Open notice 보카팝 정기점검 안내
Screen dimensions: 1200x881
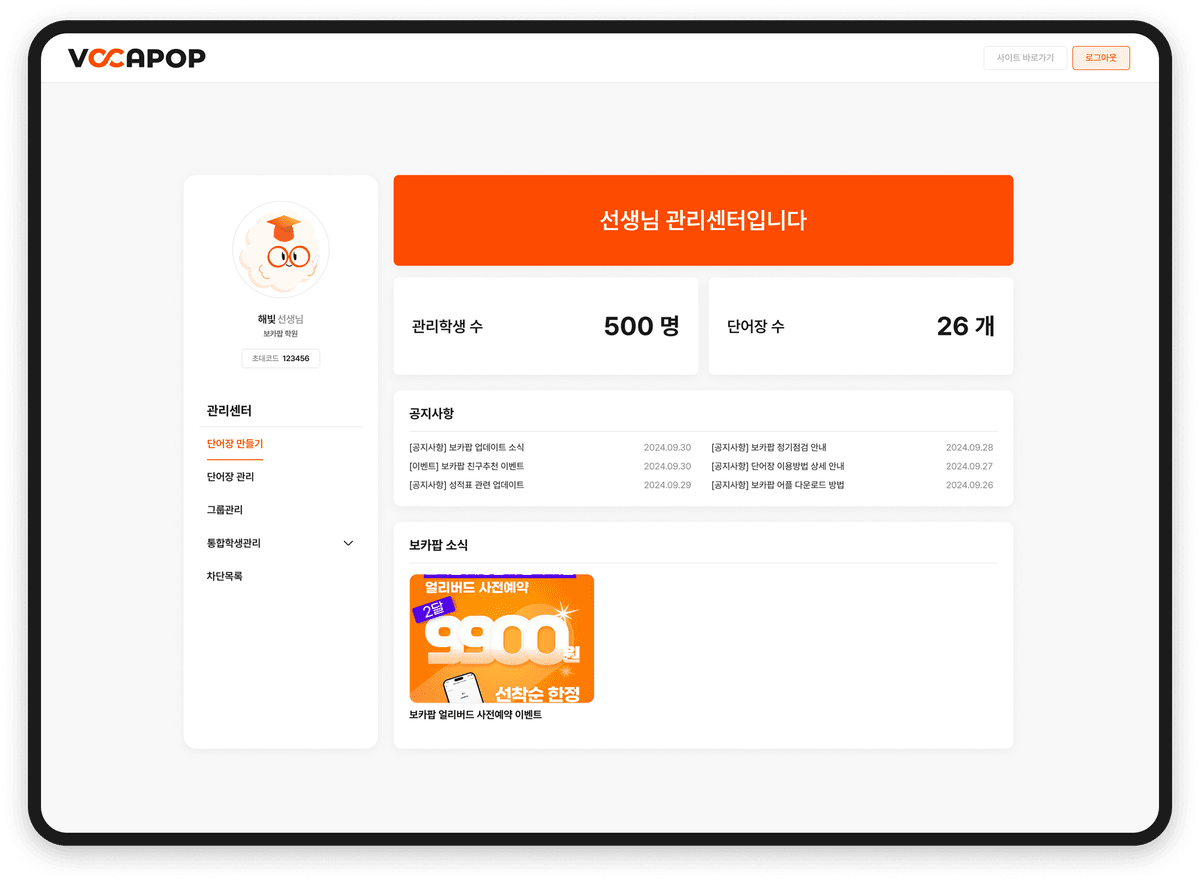pyautogui.click(x=769, y=448)
